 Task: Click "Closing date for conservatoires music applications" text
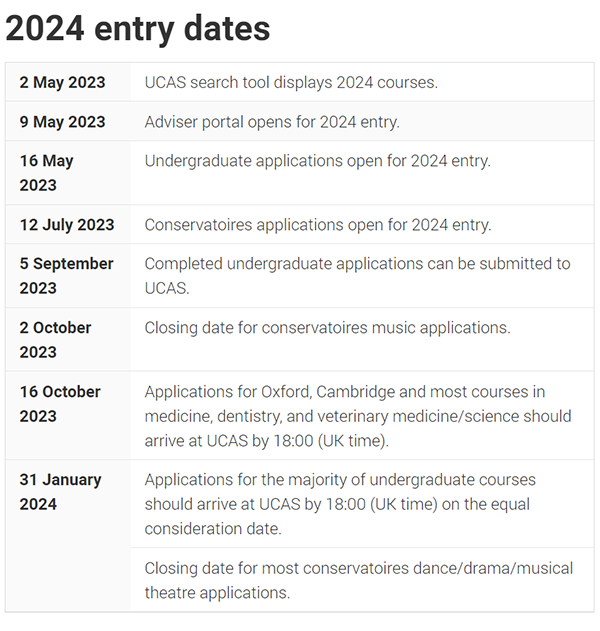(x=327, y=327)
